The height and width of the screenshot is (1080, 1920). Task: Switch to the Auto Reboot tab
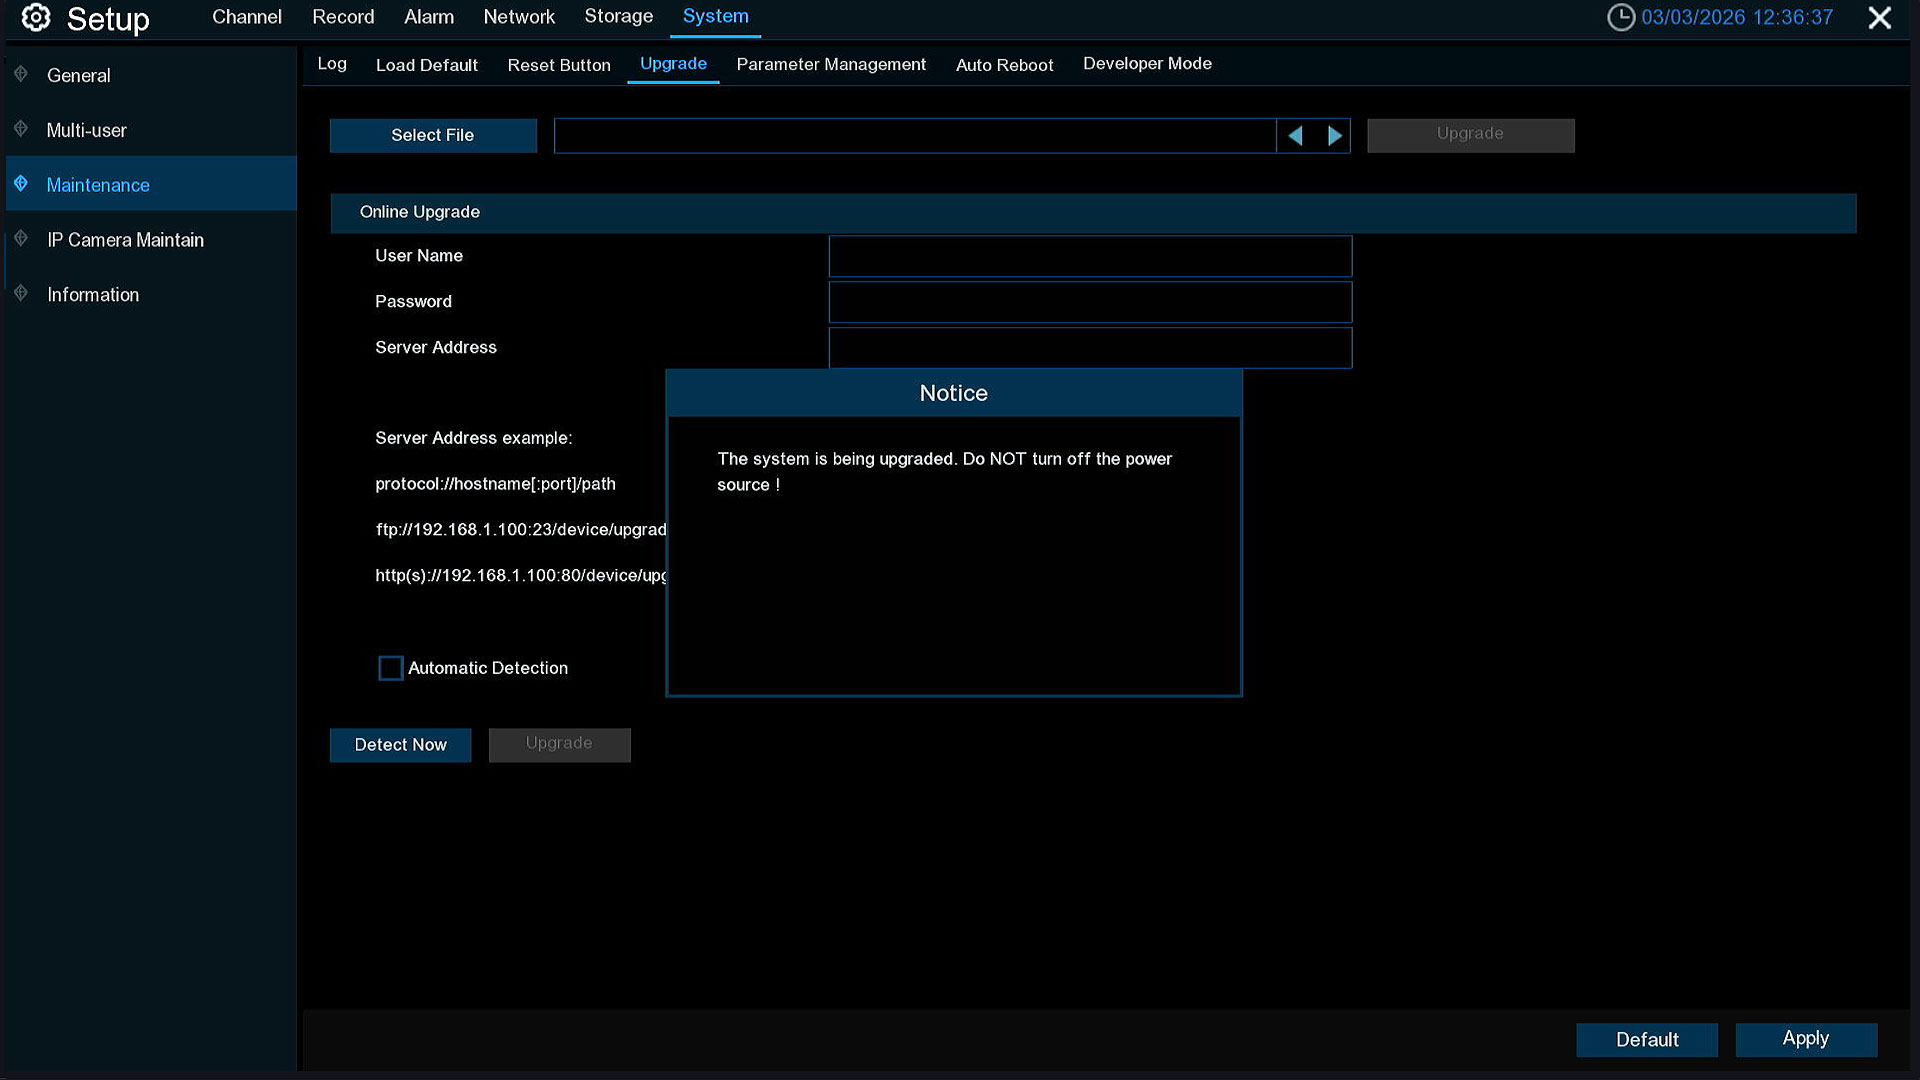point(1004,65)
